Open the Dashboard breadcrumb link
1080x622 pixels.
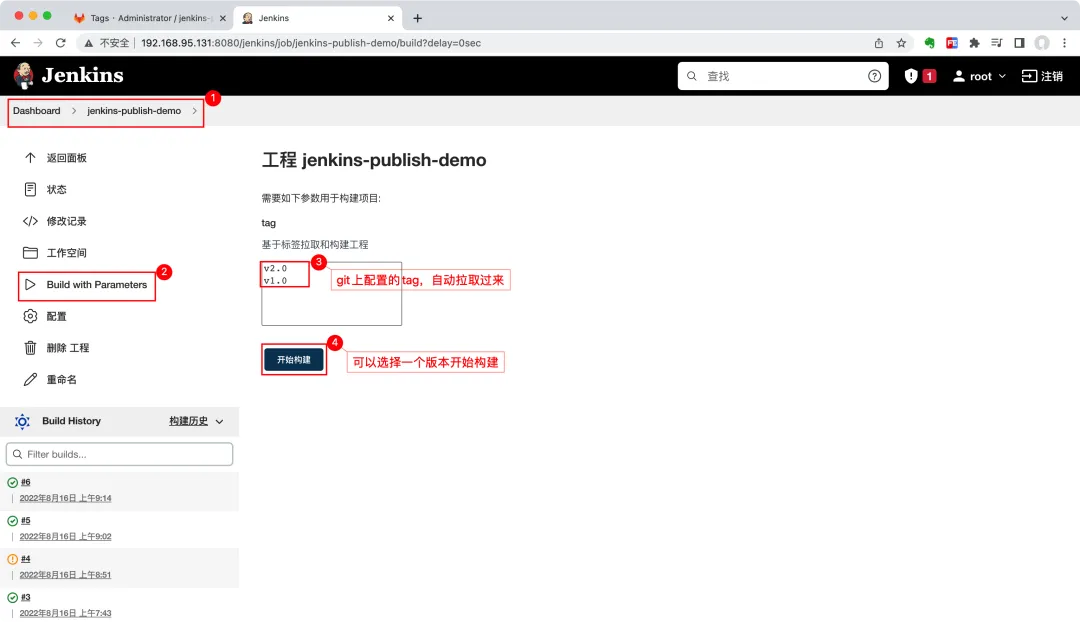coord(37,111)
